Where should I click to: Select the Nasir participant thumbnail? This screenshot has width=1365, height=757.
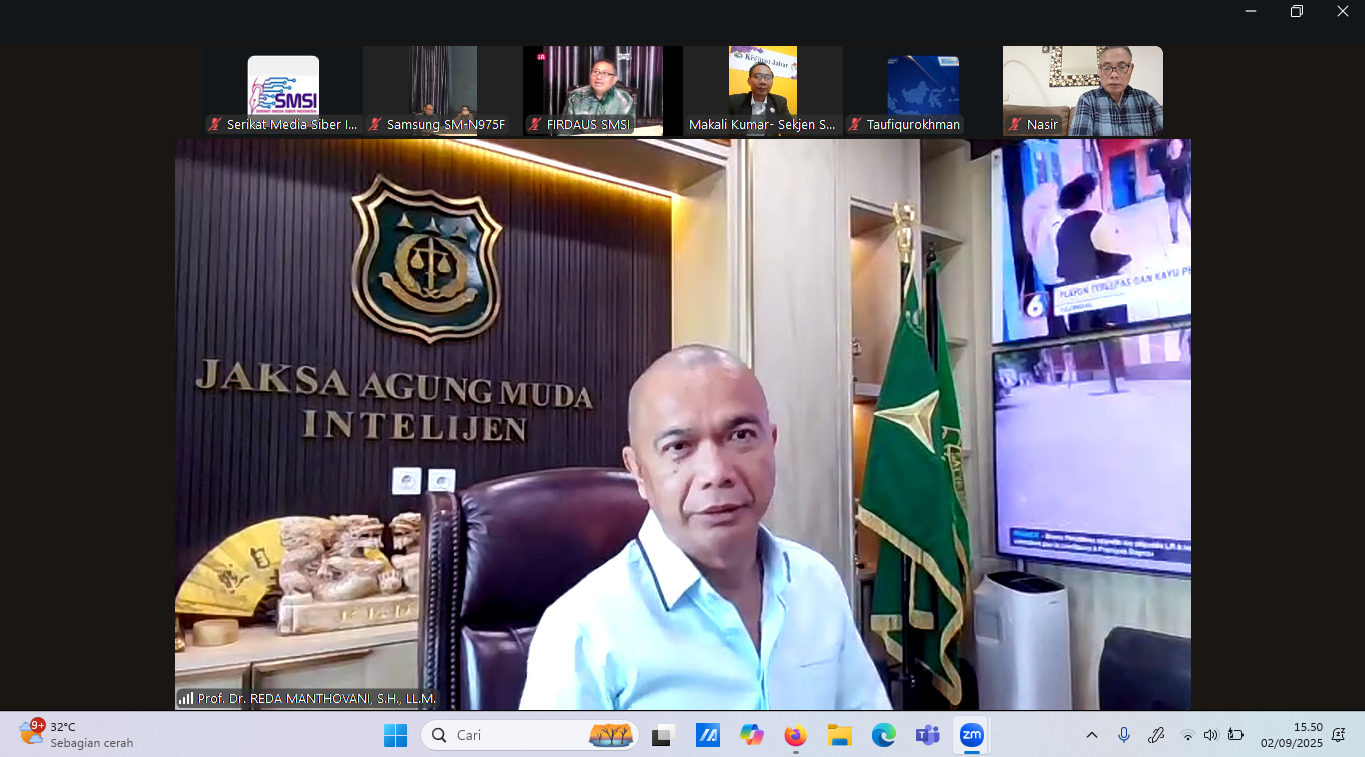(1082, 91)
